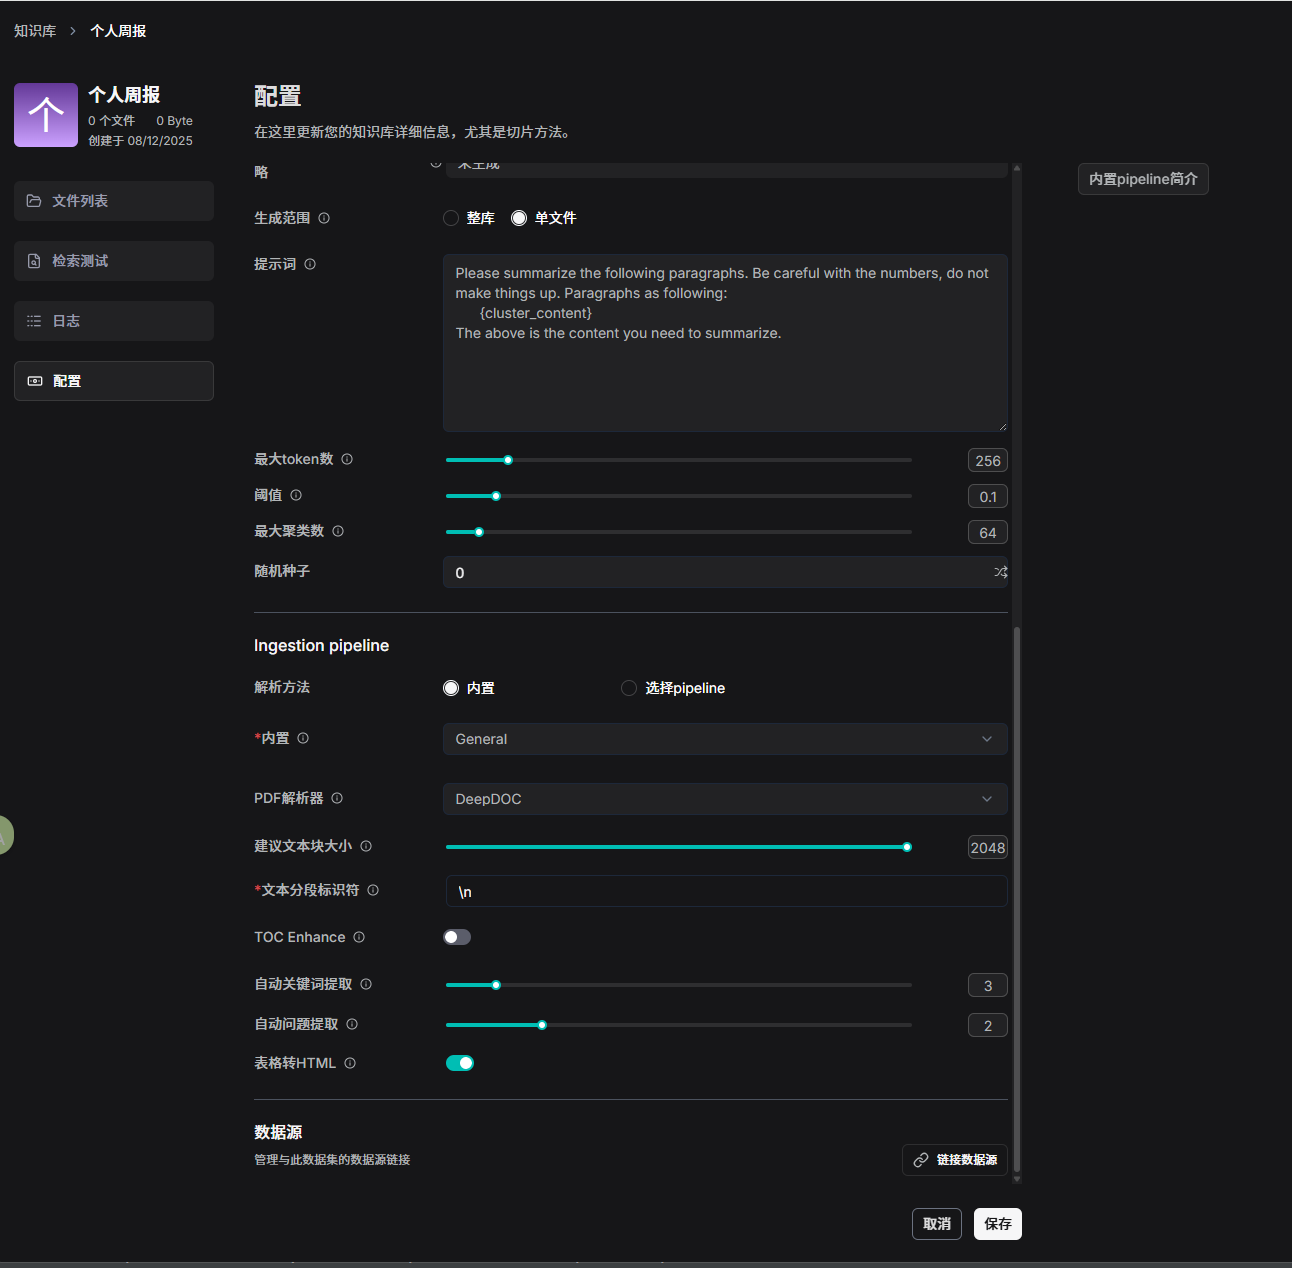Image resolution: width=1292 pixels, height=1268 pixels.
Task: Expand the PDF解析器 DeepDOC dropdown
Action: click(x=724, y=799)
